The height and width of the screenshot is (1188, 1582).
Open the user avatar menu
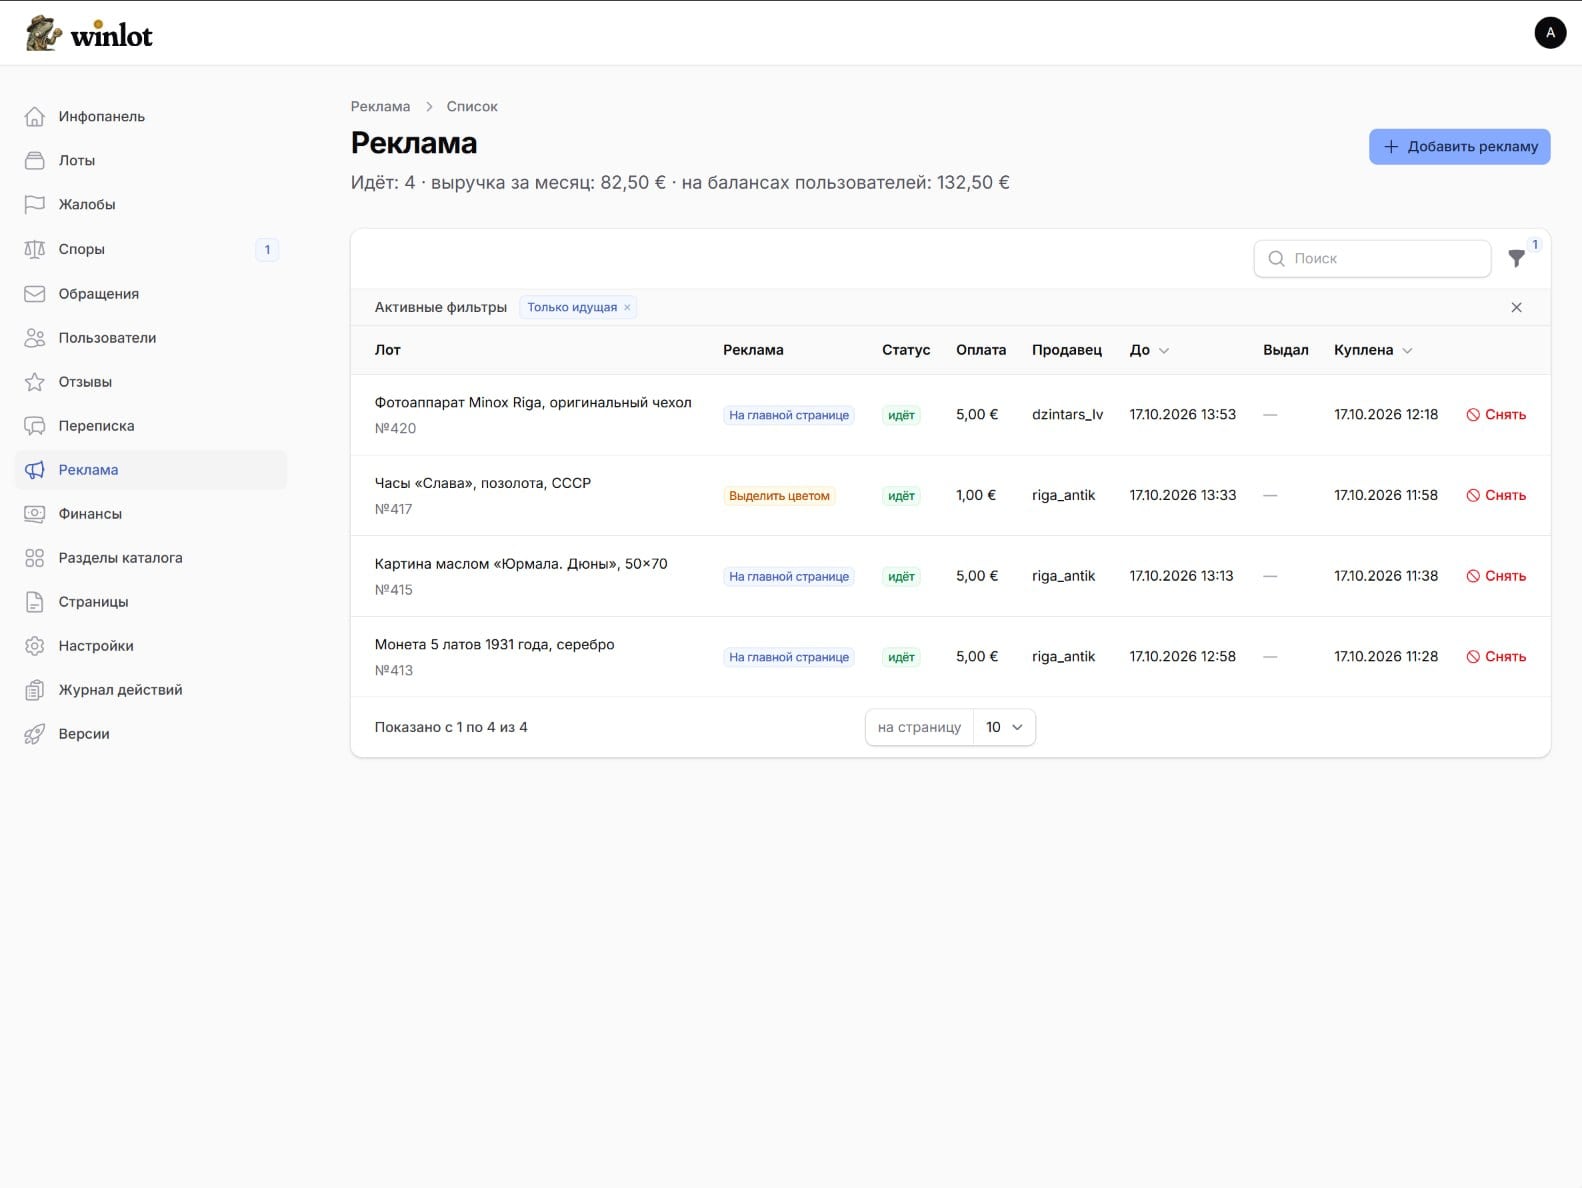point(1550,33)
